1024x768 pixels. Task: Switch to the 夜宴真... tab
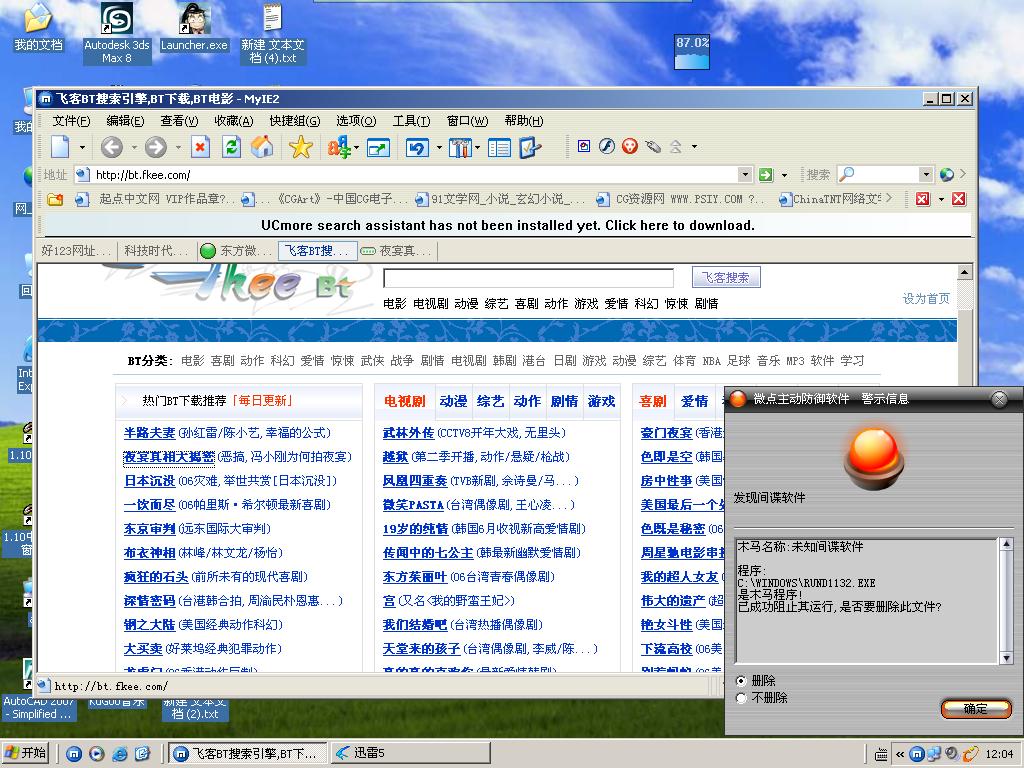click(x=398, y=251)
